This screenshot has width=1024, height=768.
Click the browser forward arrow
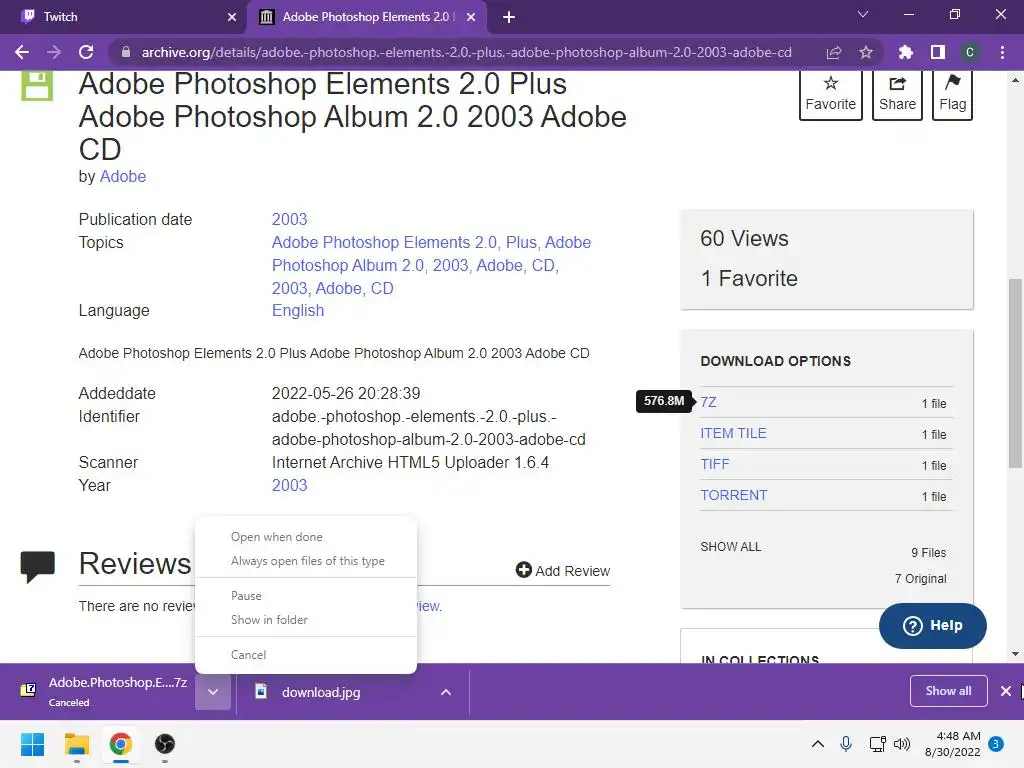point(54,52)
